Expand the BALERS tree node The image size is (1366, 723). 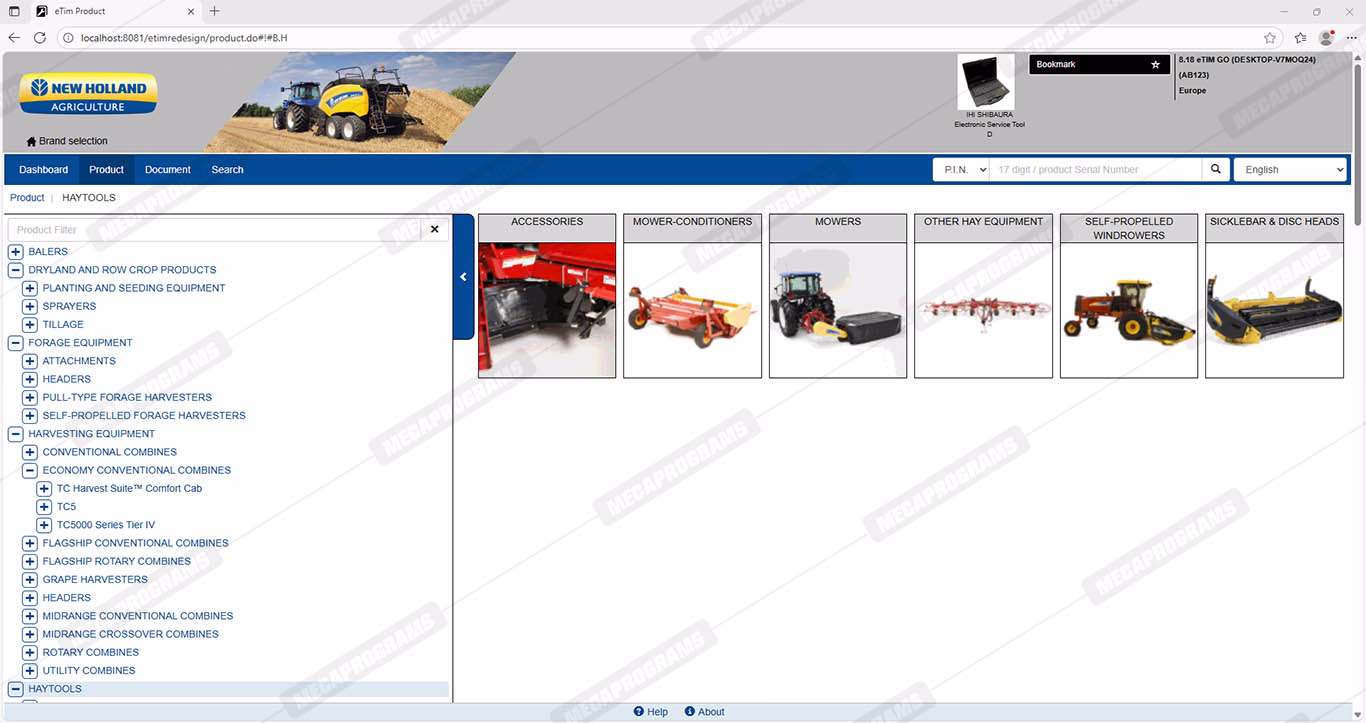pyautogui.click(x=16, y=252)
